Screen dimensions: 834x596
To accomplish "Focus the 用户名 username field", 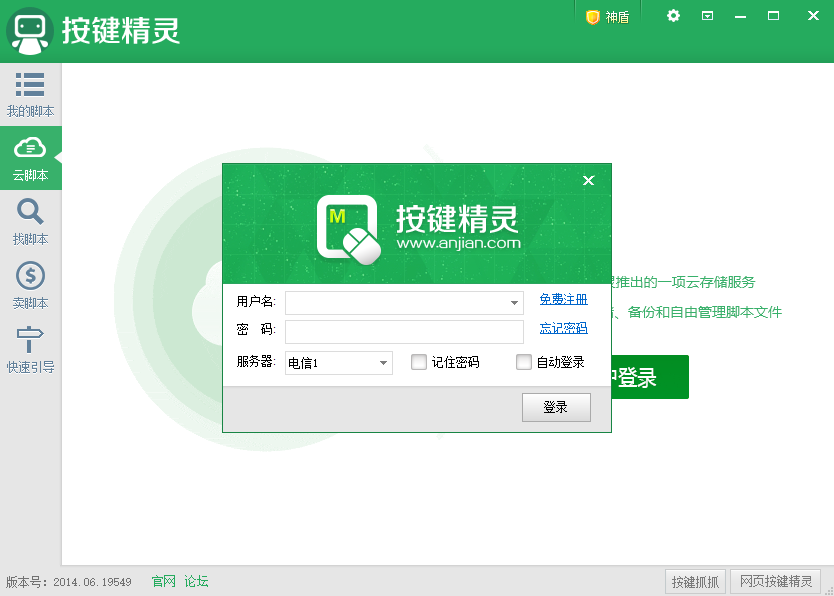I will coord(404,303).
